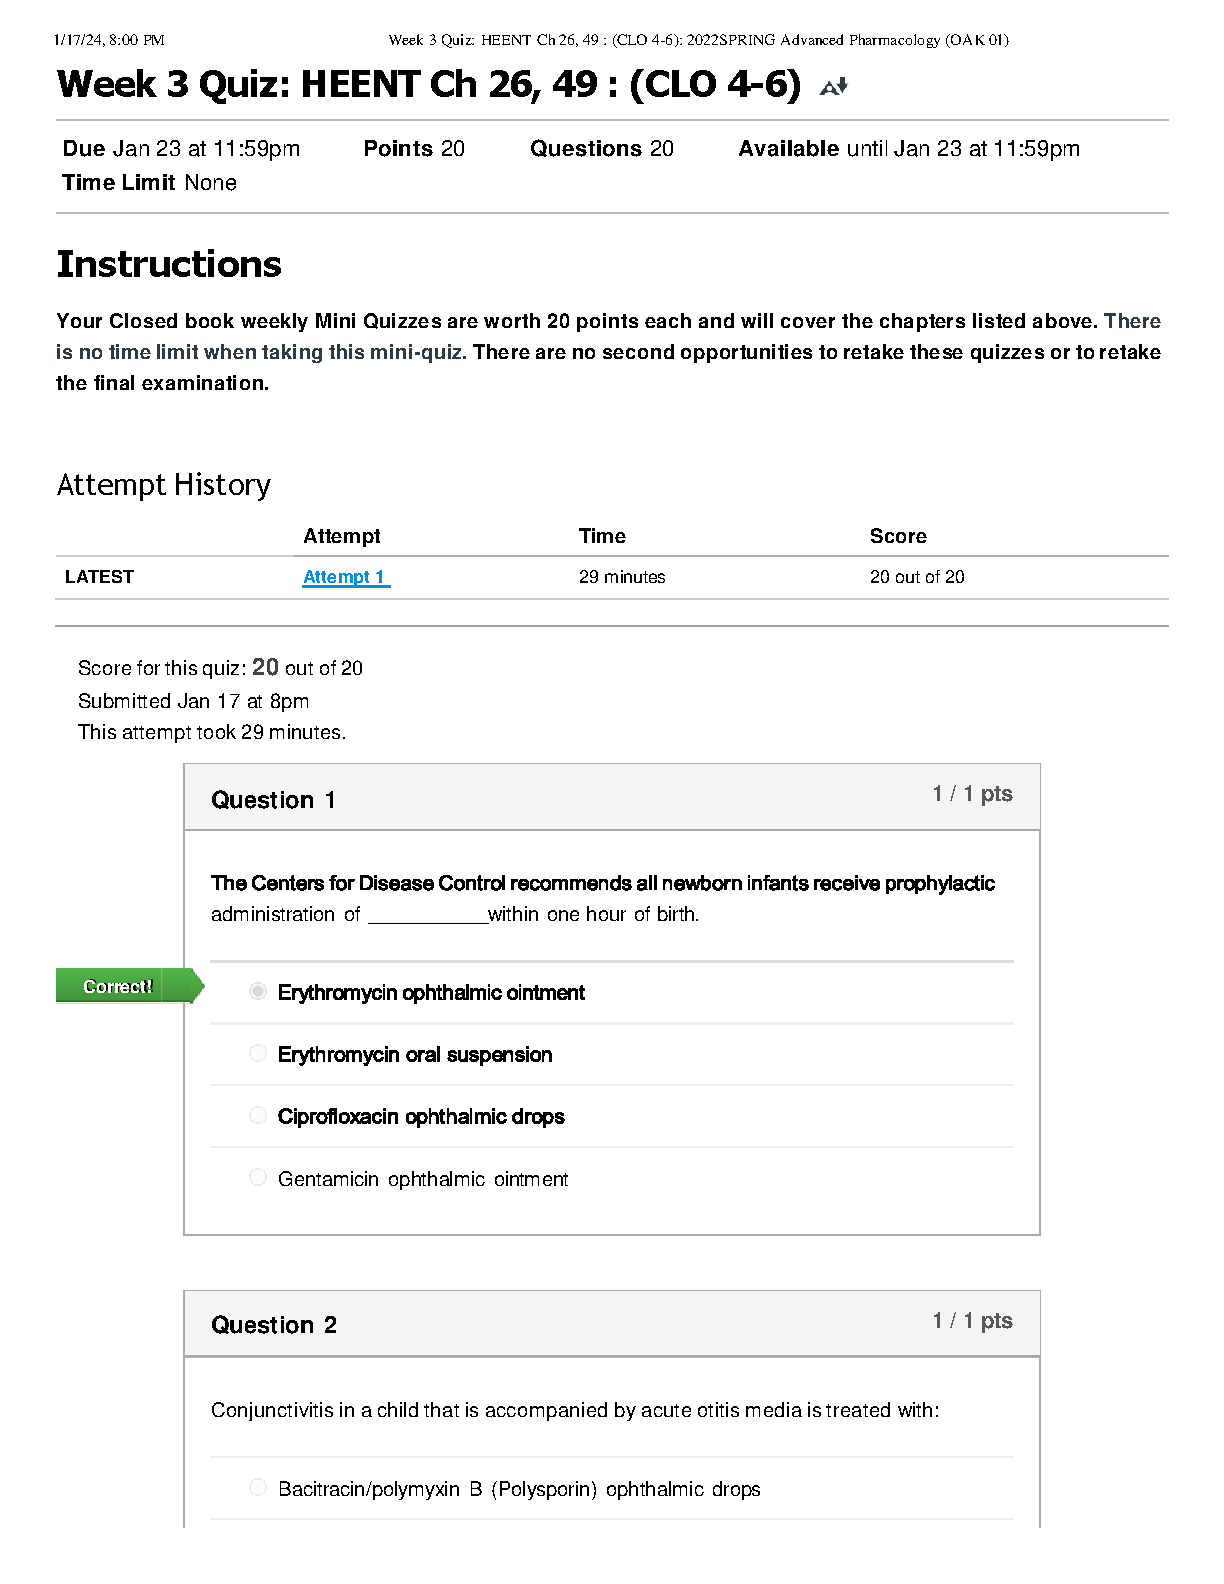Choose the Erythromycin oral suspension option
This screenshot has width=1224, height=1584.
[x=258, y=1053]
